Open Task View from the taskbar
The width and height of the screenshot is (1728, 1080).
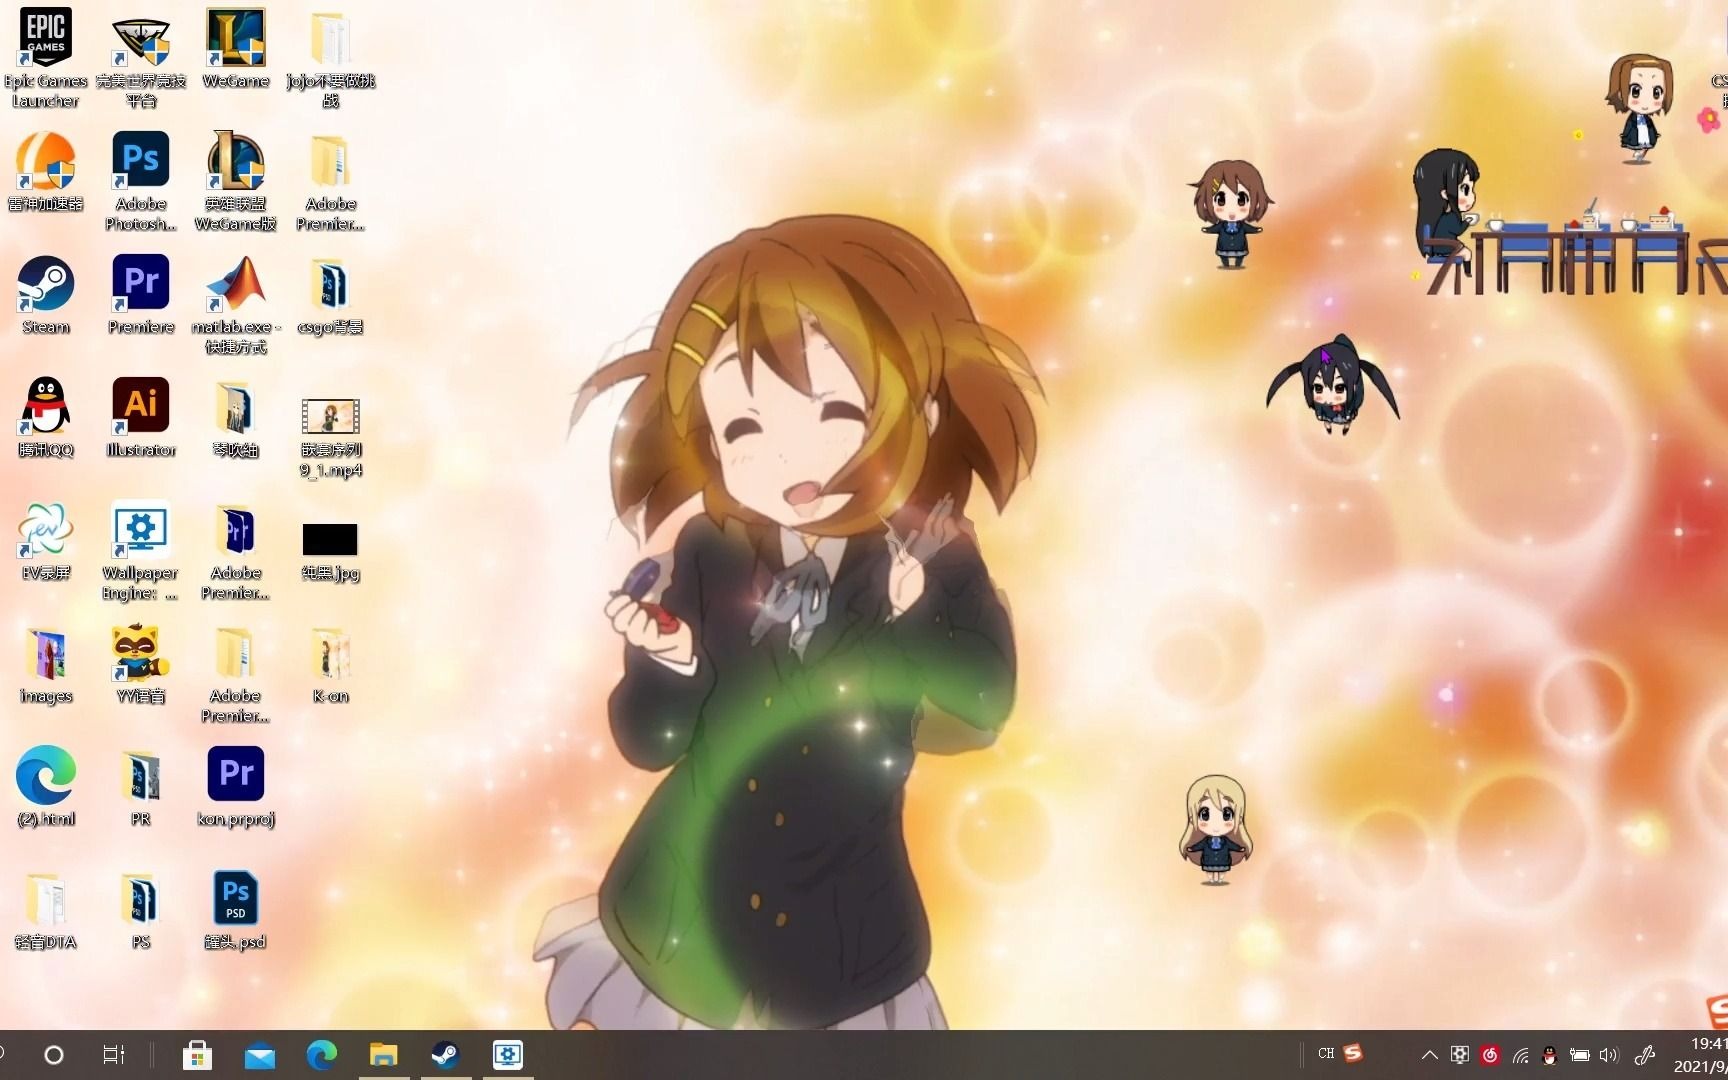(114, 1055)
